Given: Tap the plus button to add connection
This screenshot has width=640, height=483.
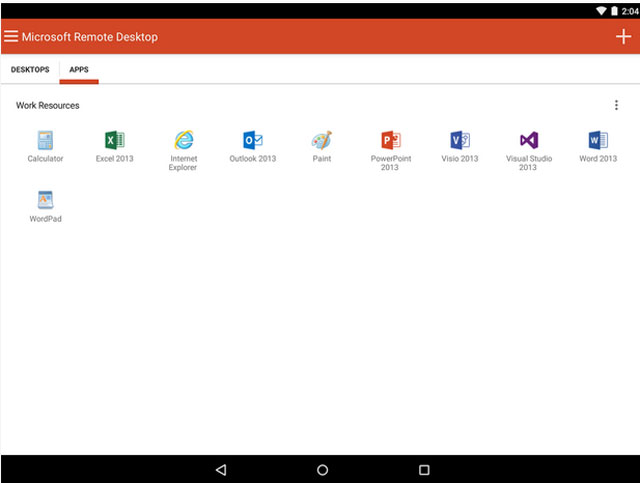Looking at the screenshot, I should click(x=623, y=37).
